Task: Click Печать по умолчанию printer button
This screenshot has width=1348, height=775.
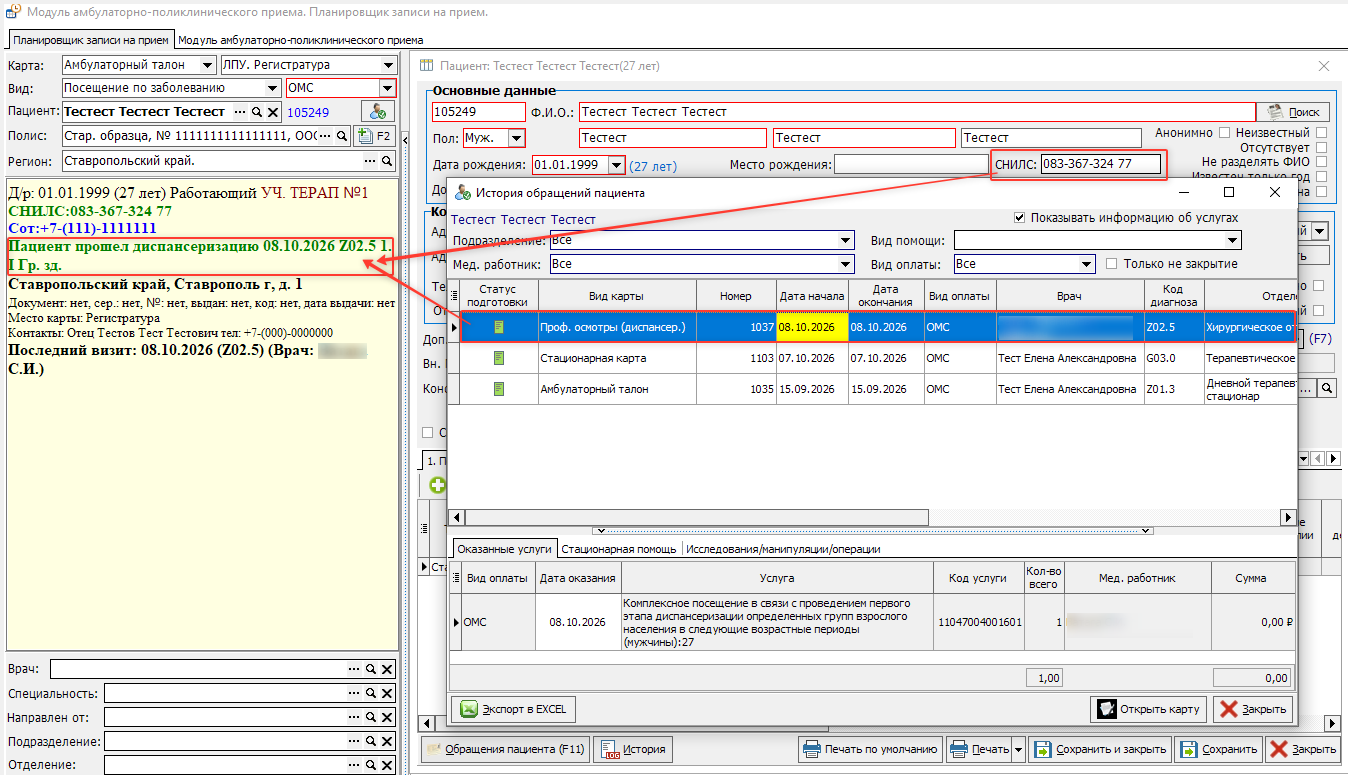Action: (x=870, y=749)
